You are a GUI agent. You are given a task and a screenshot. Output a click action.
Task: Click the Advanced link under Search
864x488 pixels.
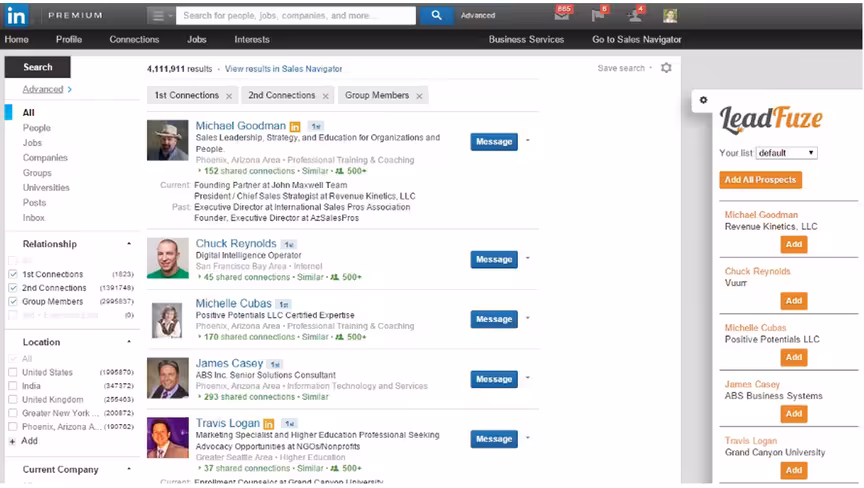[43, 89]
